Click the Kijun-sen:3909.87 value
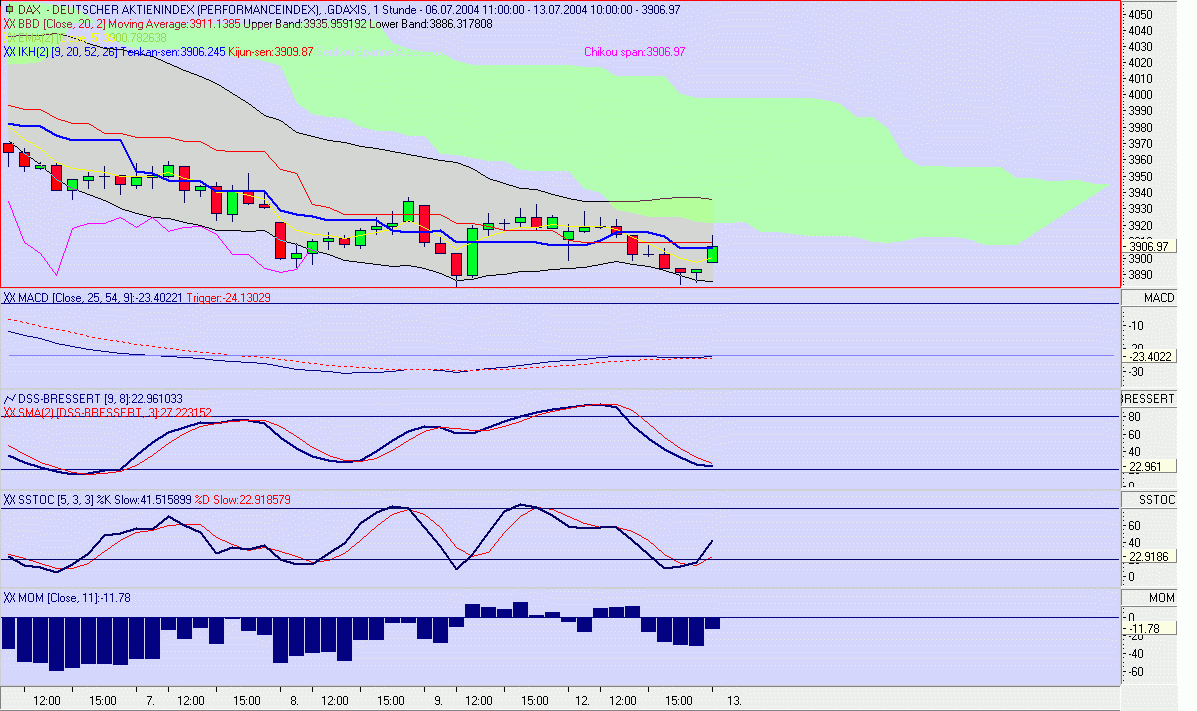 click(x=271, y=52)
